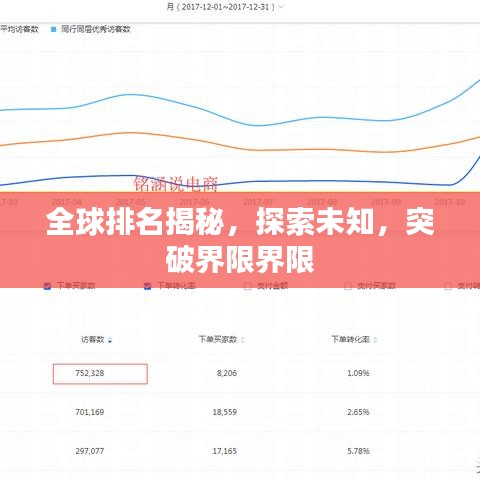Click the red 全球排名揭秘 title banner
The image size is (480, 480).
pyautogui.click(x=240, y=240)
